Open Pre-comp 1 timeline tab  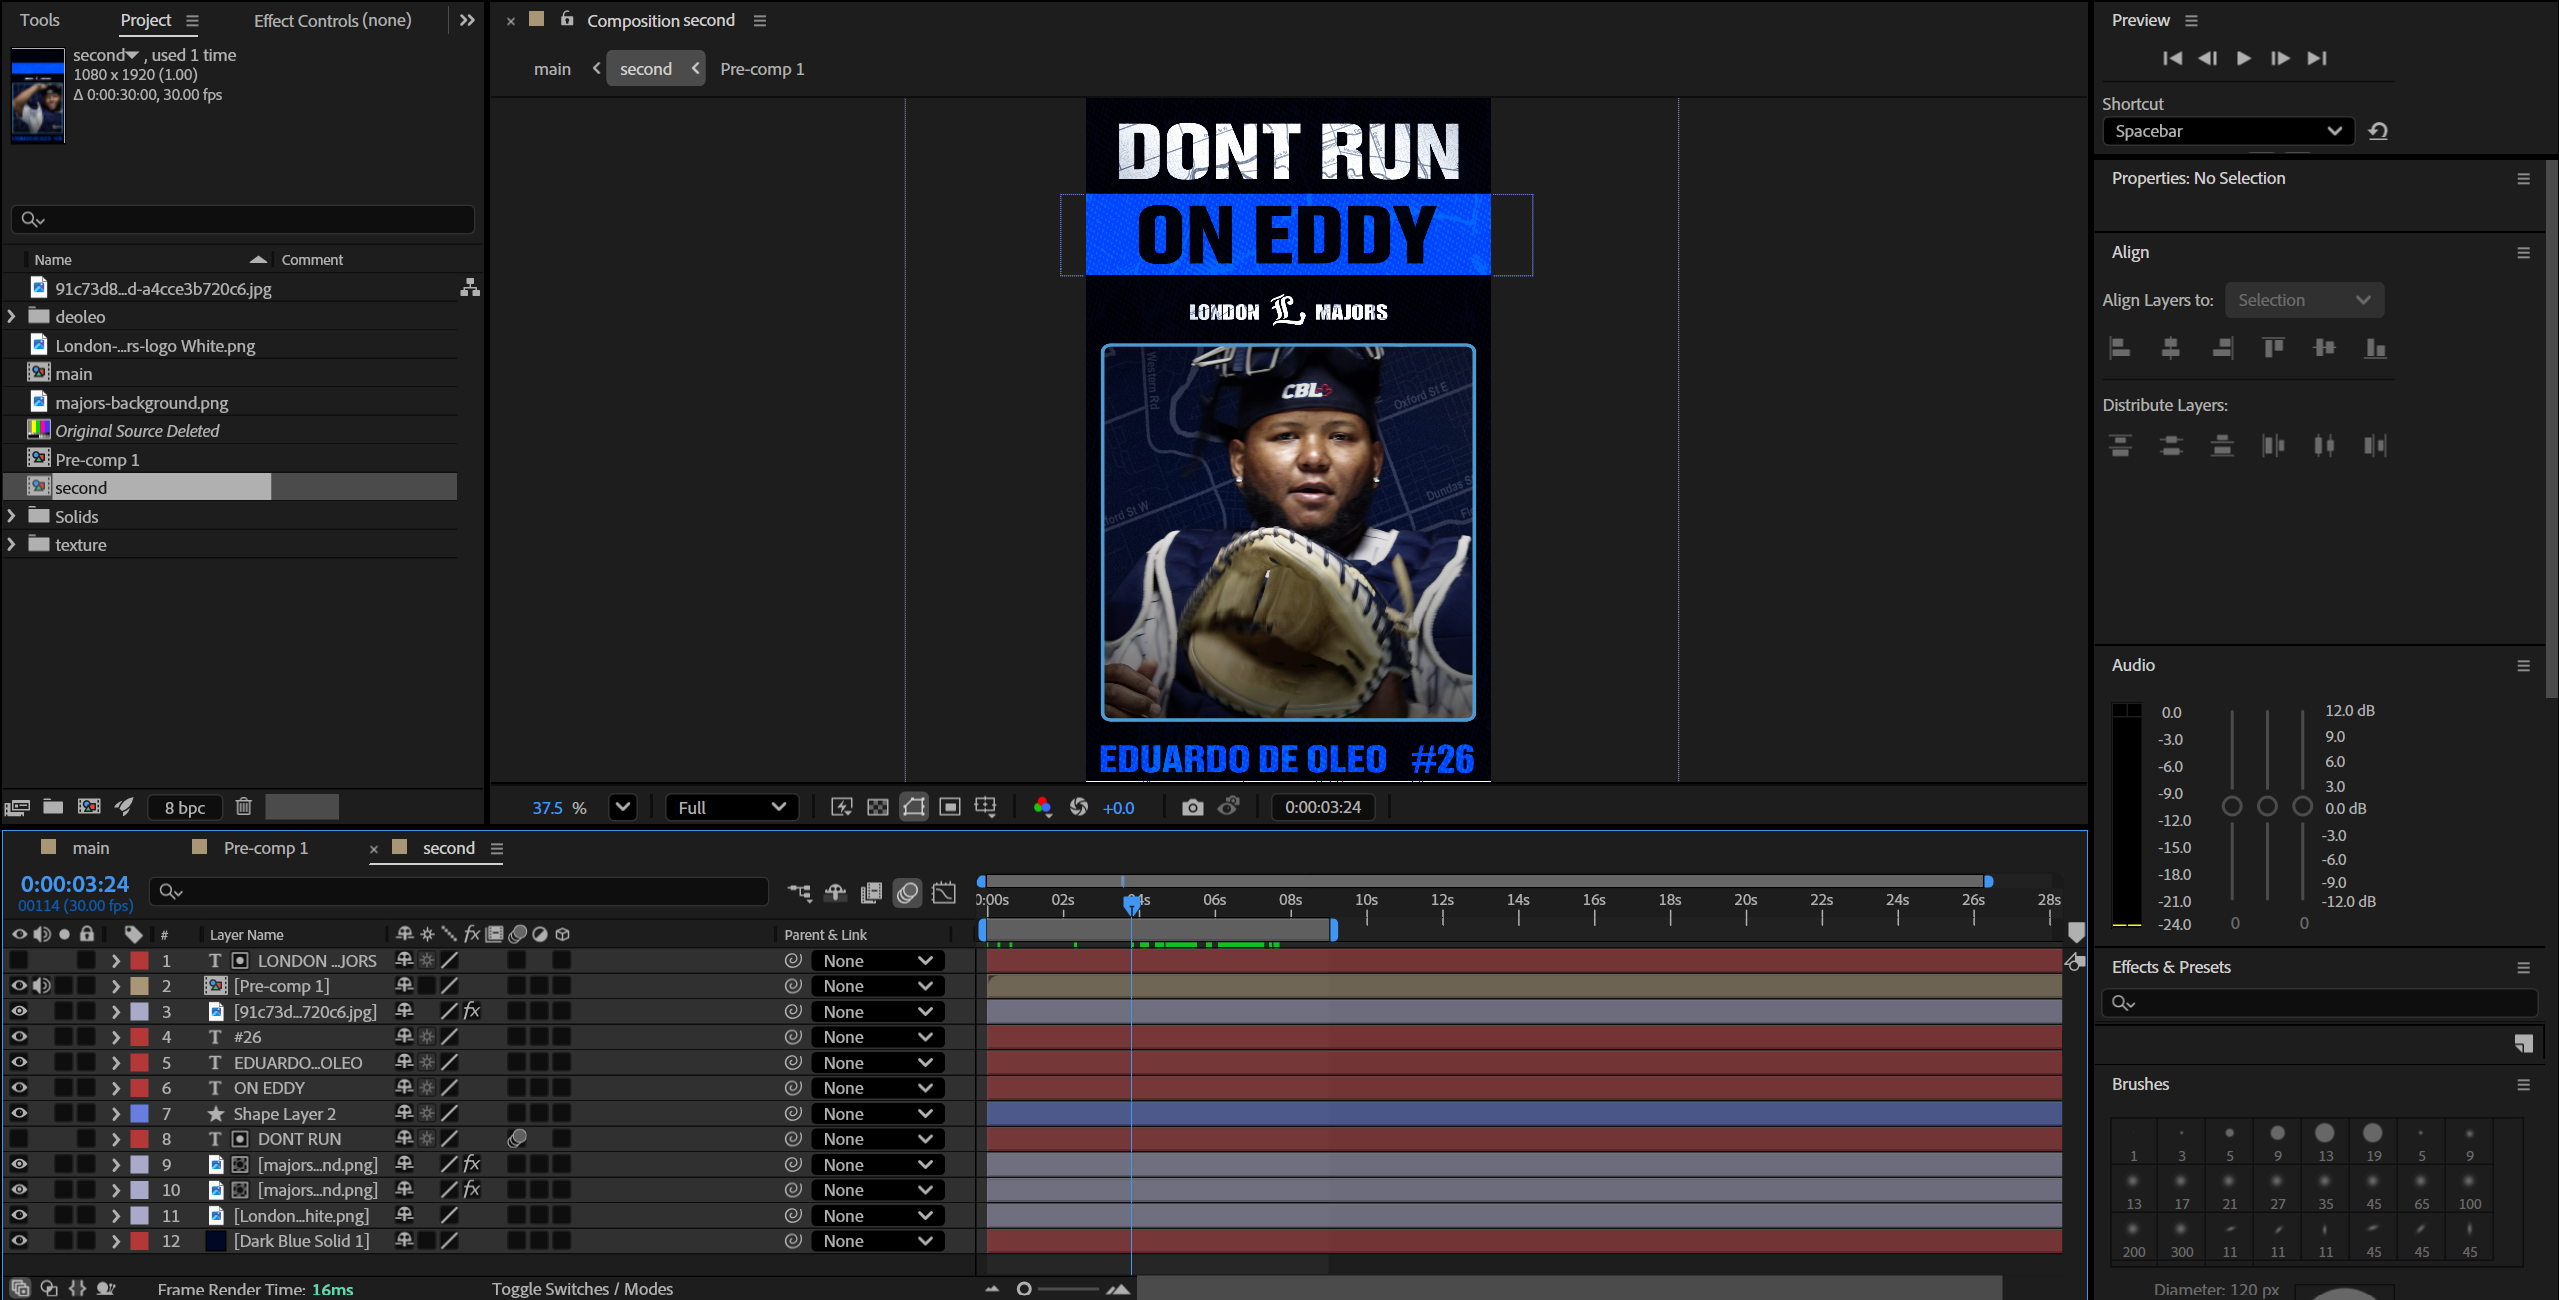265,848
